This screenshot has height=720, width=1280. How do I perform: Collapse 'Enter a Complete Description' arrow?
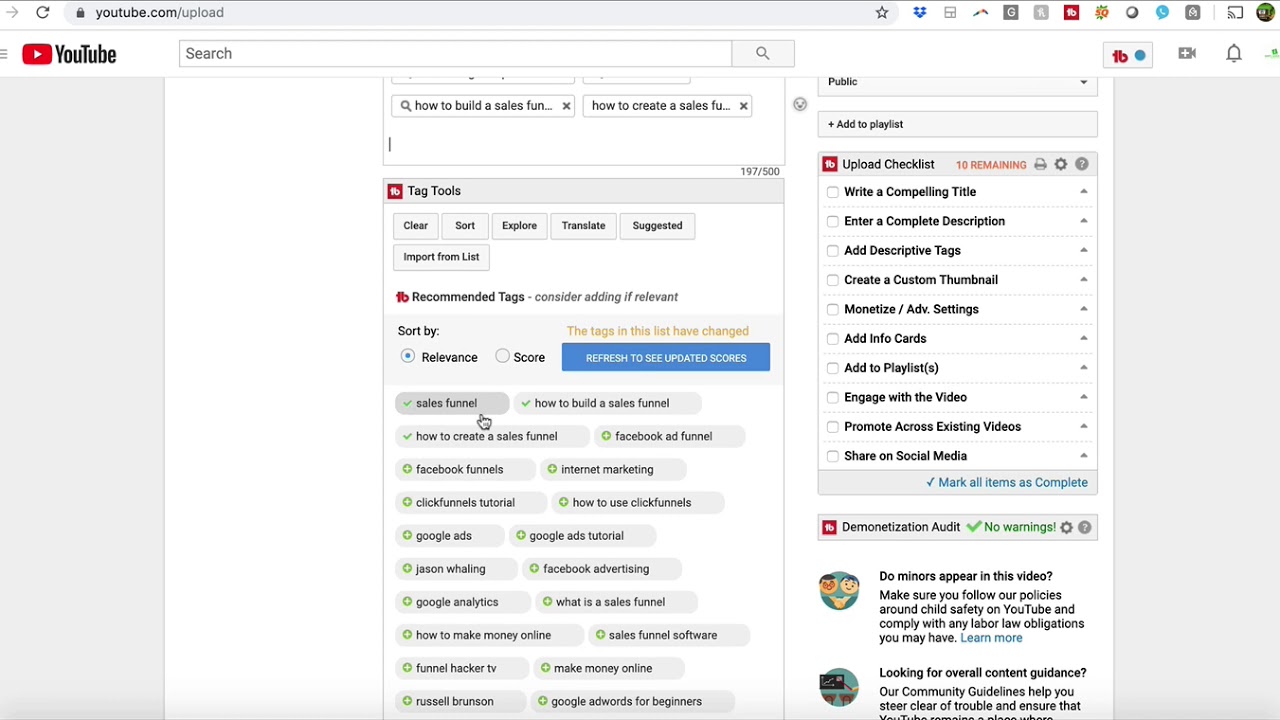[1083, 221]
